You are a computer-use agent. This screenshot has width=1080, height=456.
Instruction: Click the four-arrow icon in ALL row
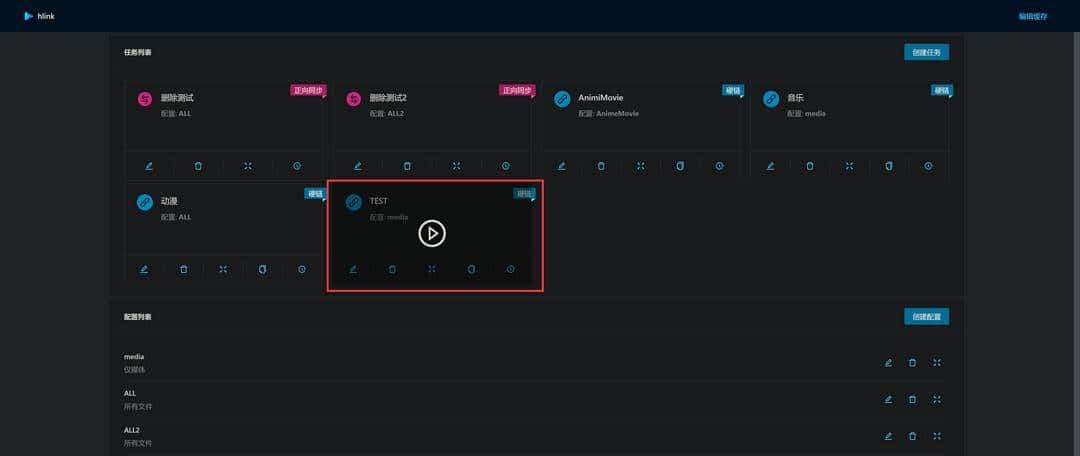pos(937,400)
